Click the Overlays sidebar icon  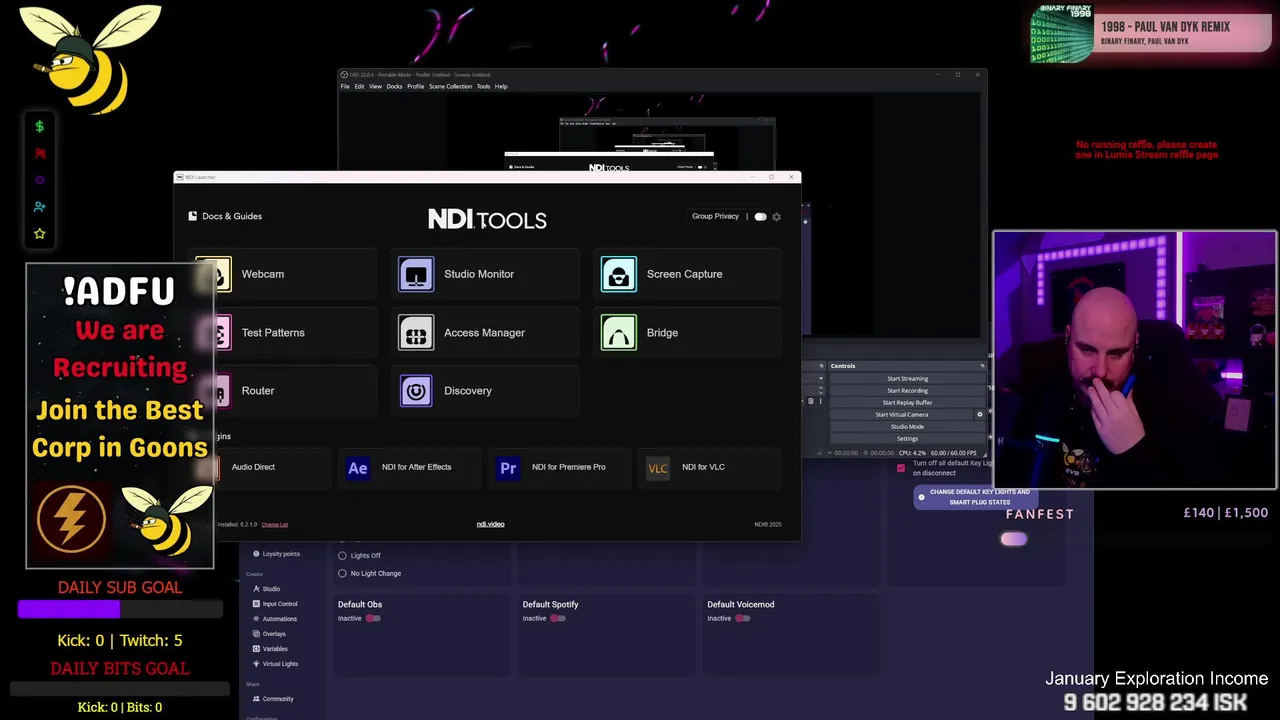pos(256,634)
